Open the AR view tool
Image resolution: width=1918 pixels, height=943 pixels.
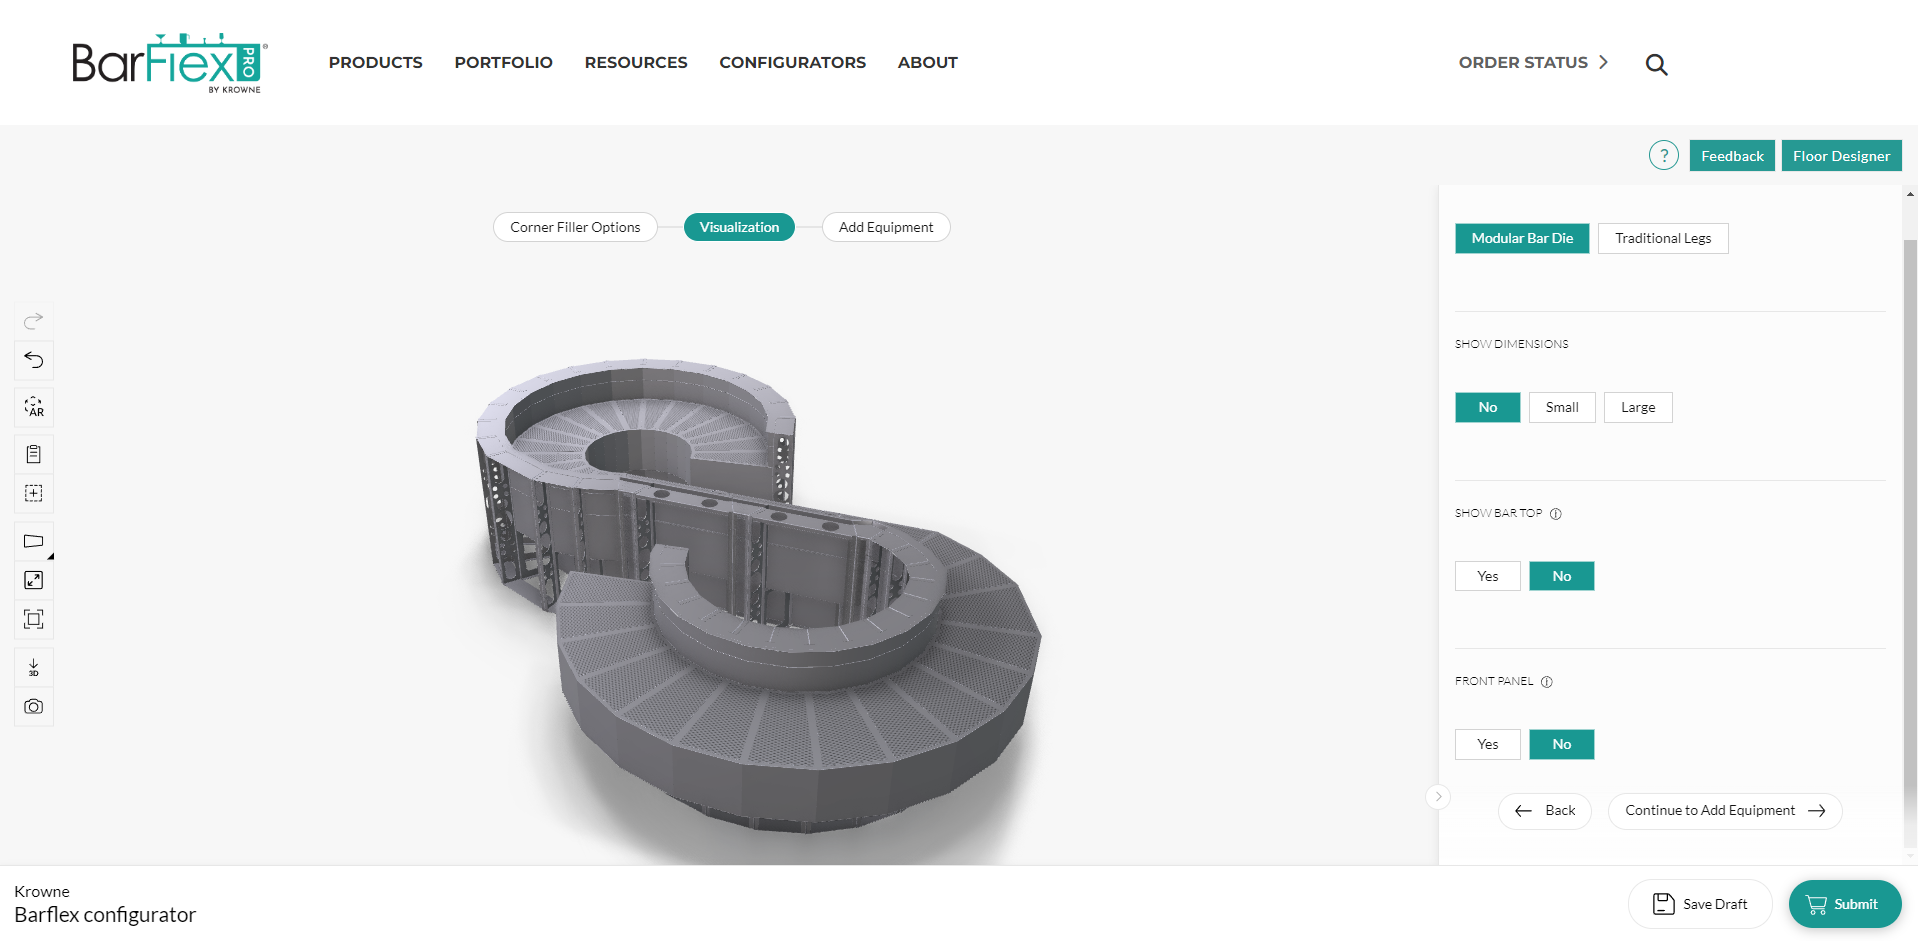[34, 407]
